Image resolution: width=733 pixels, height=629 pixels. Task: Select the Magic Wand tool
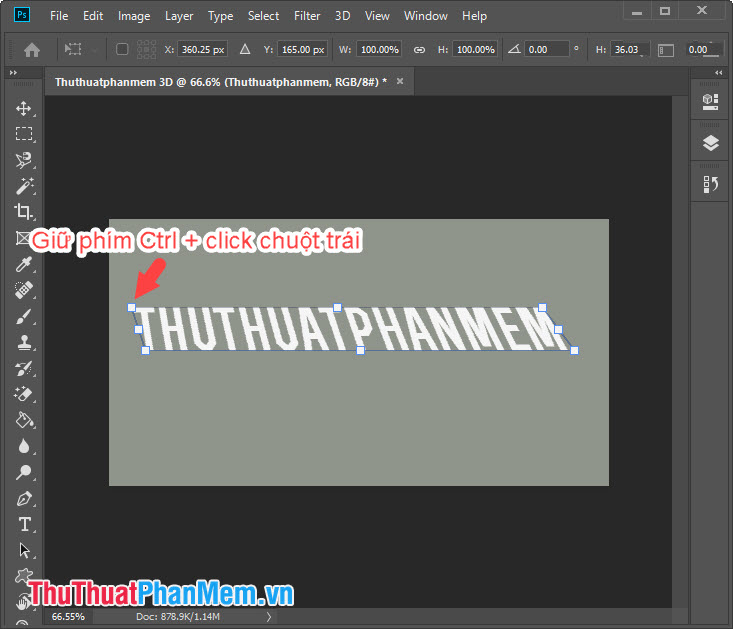click(23, 186)
